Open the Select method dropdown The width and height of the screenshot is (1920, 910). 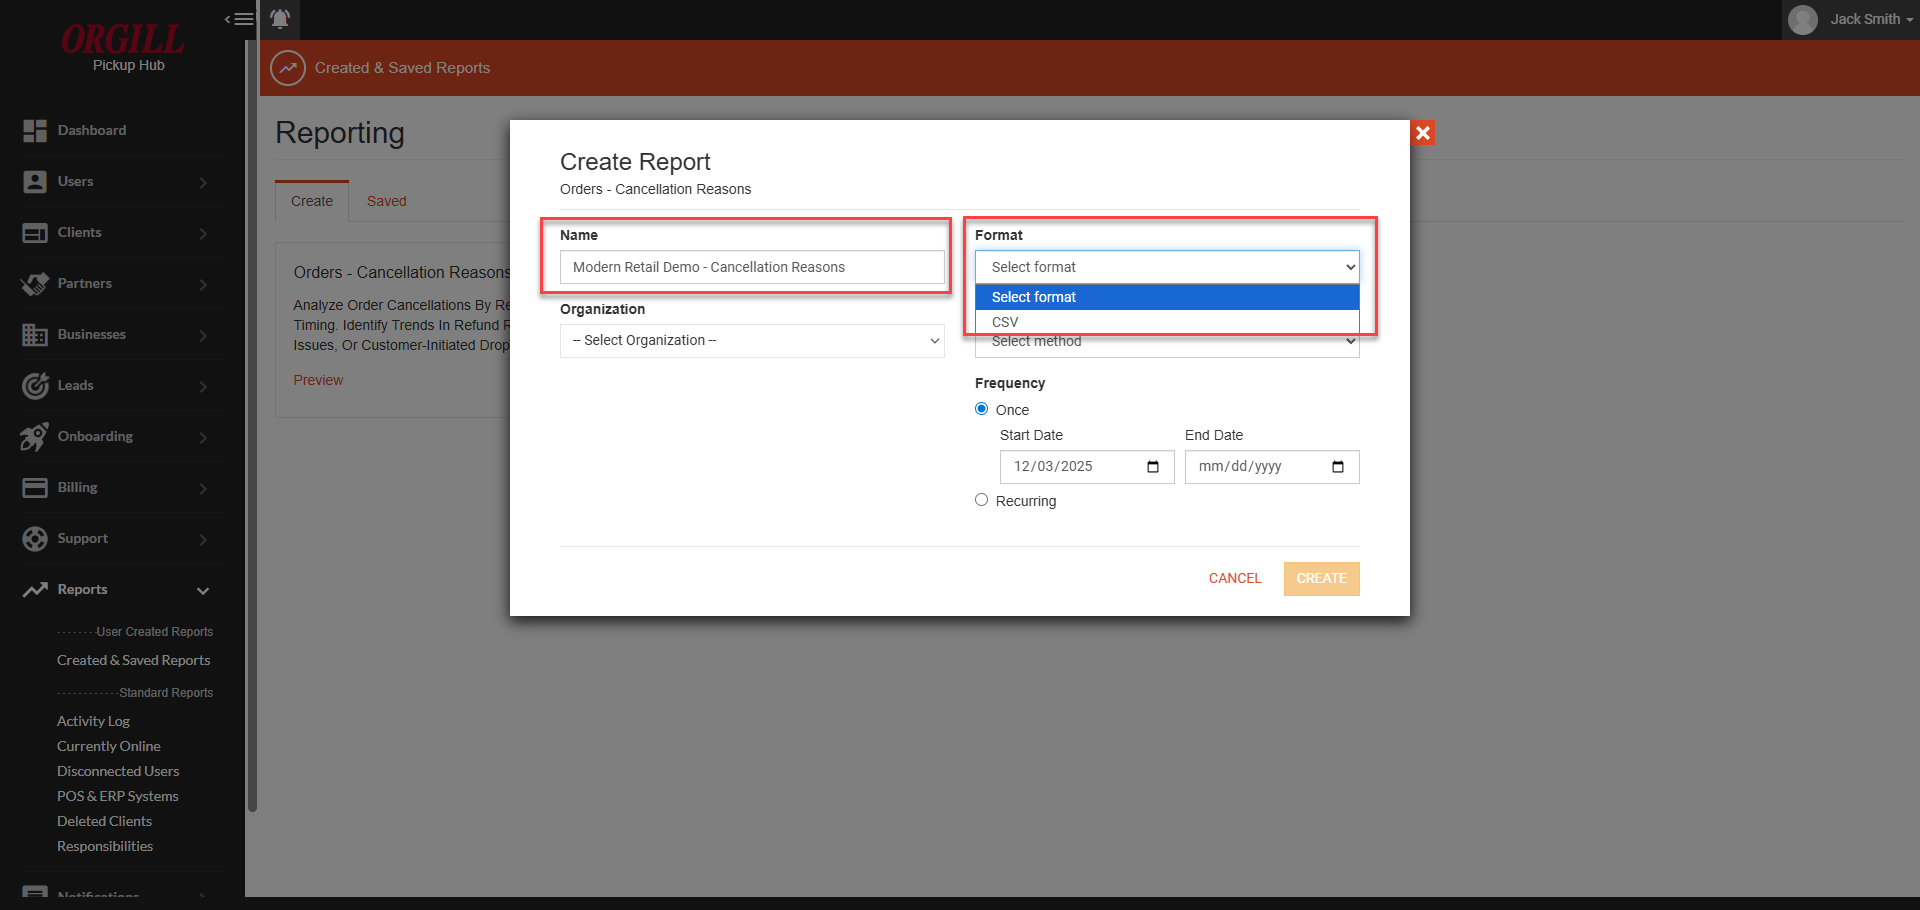coord(1167,345)
